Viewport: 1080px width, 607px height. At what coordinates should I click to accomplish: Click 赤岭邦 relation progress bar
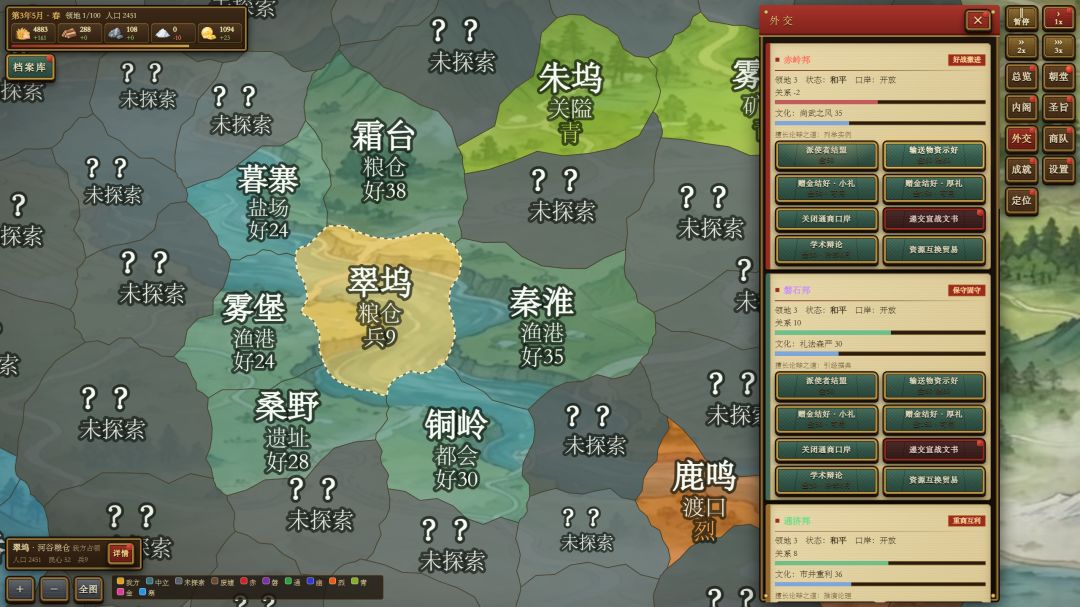(x=880, y=102)
